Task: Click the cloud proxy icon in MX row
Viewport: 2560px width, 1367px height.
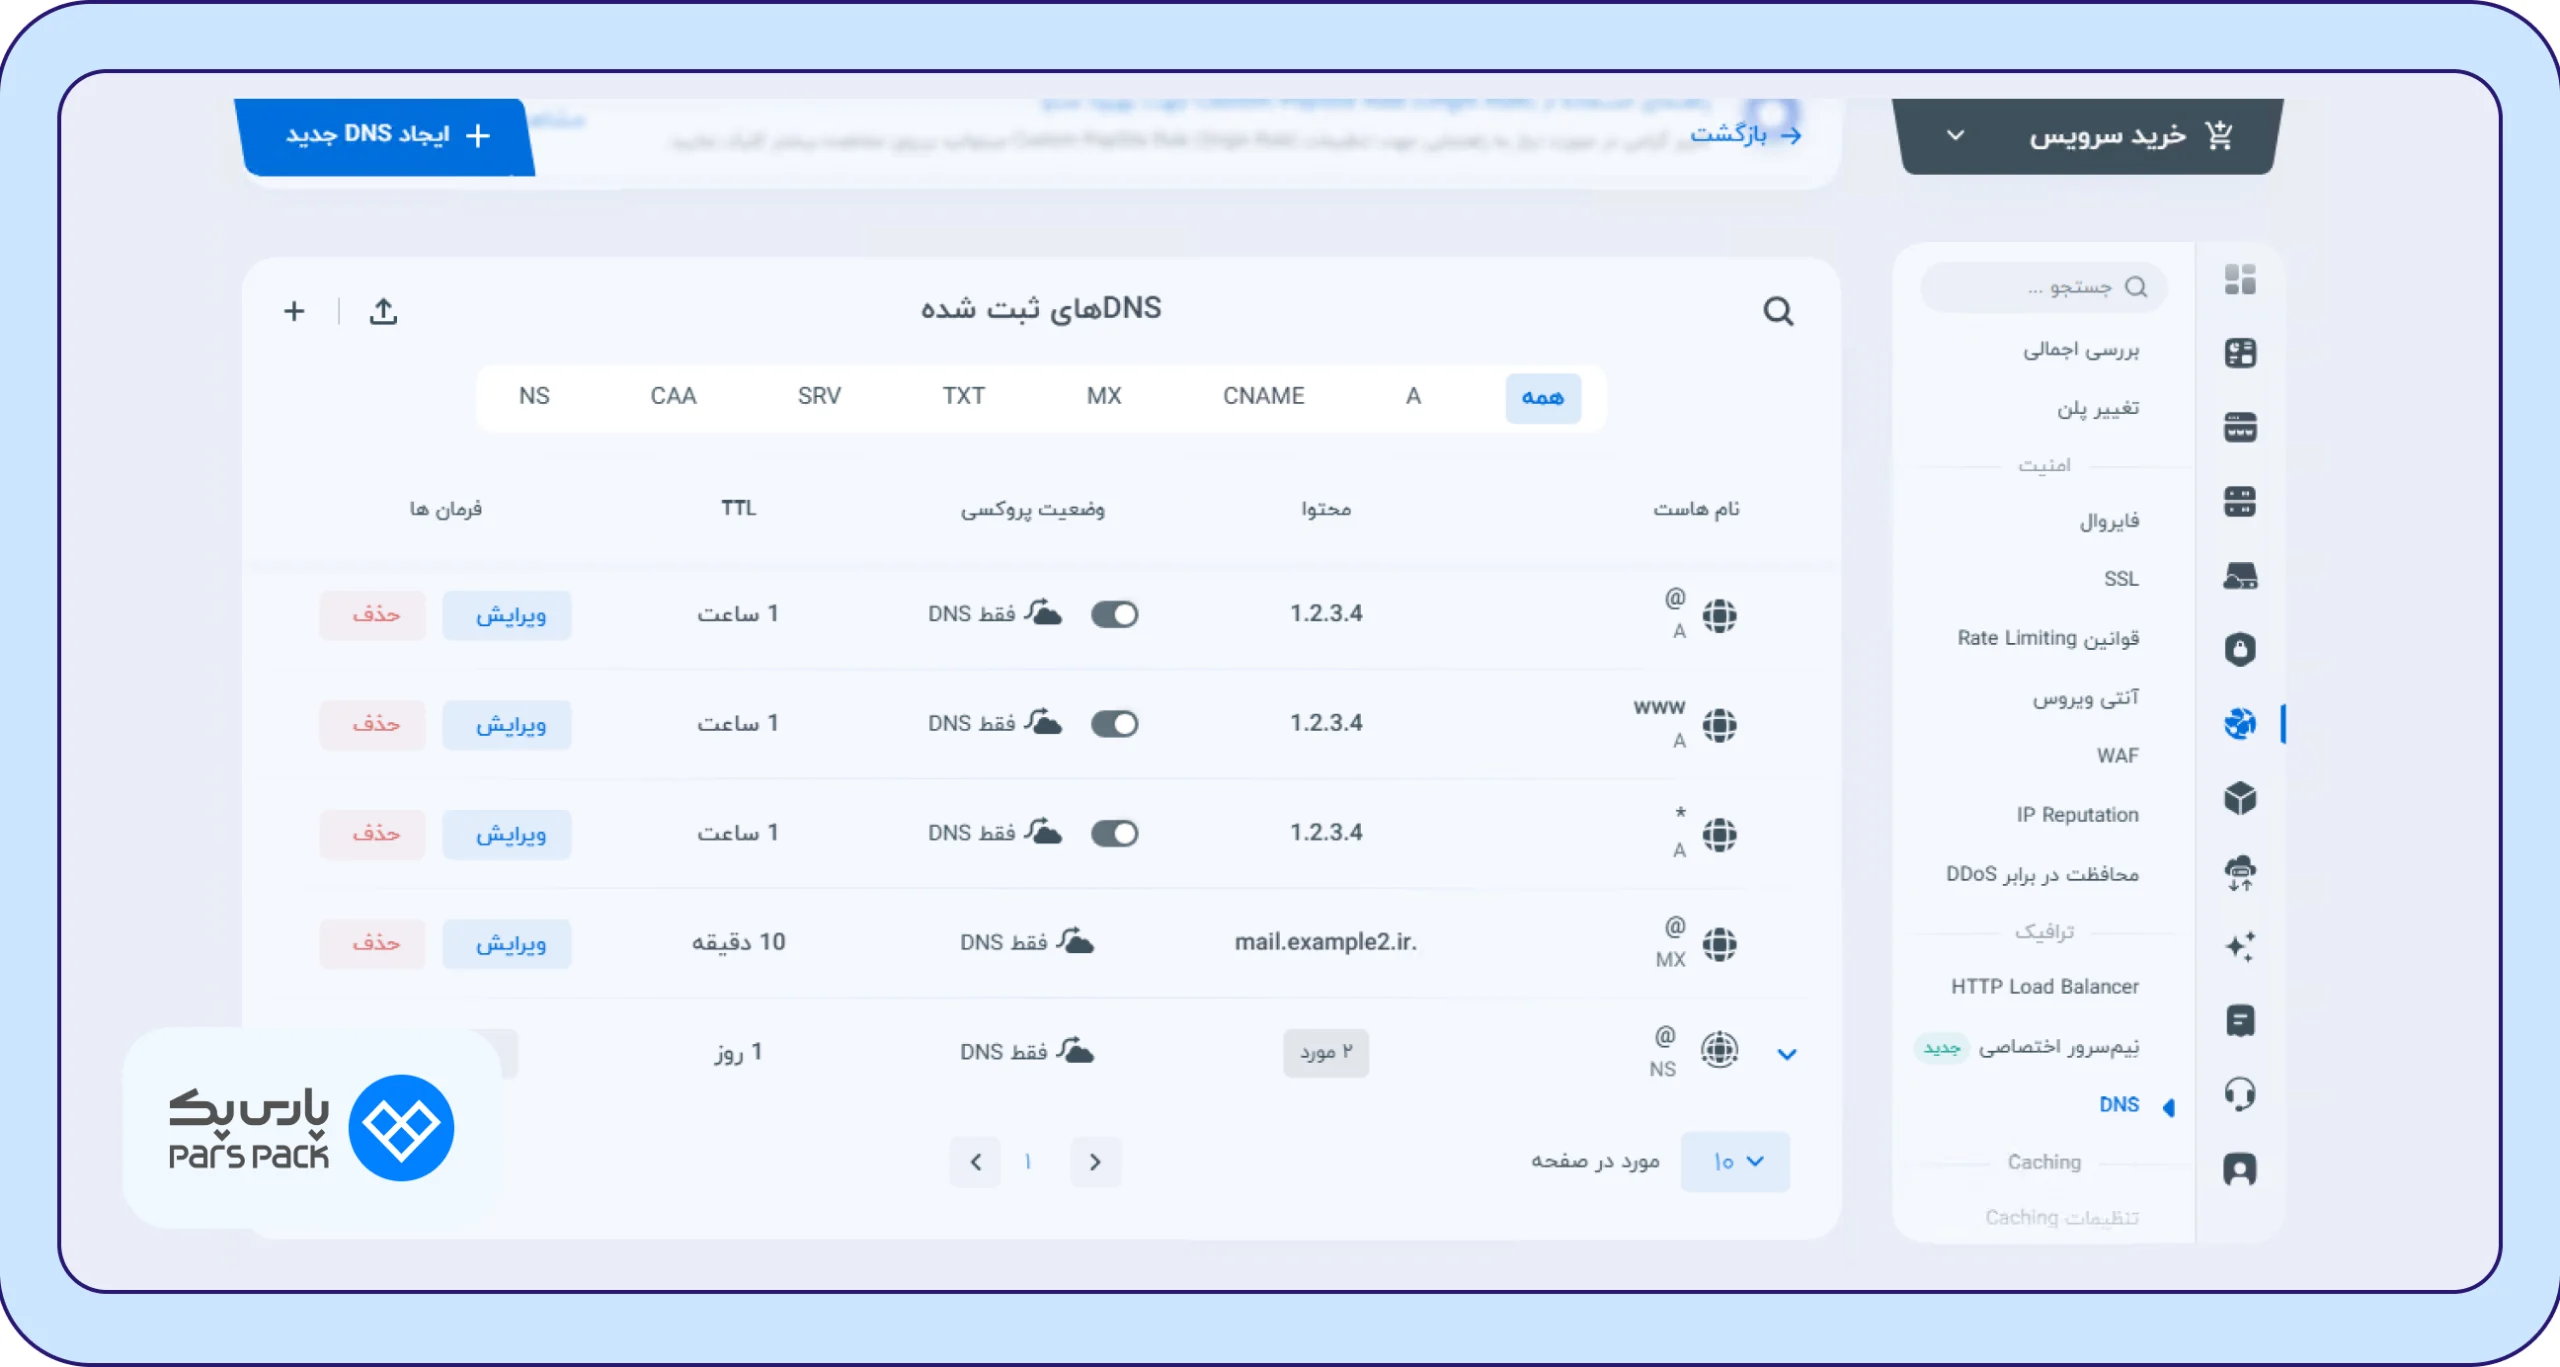Action: (1075, 940)
